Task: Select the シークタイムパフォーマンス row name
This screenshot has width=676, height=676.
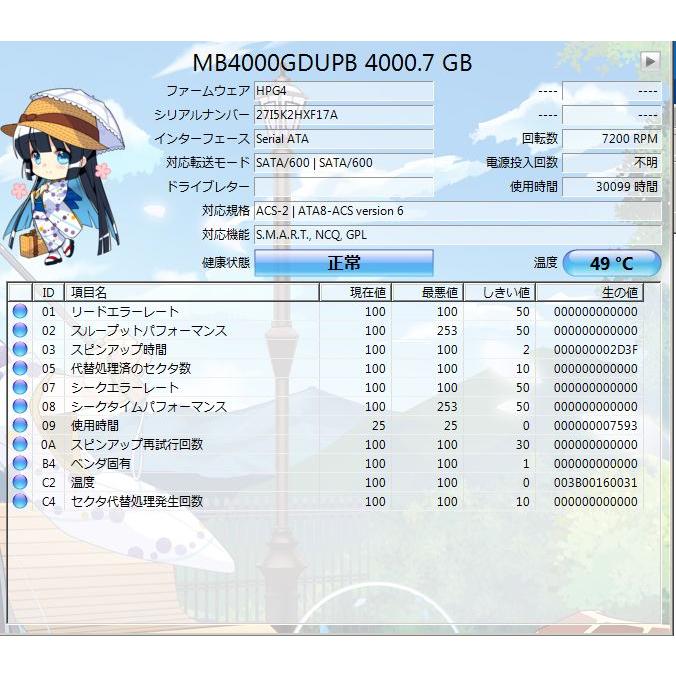Action: coord(149,406)
